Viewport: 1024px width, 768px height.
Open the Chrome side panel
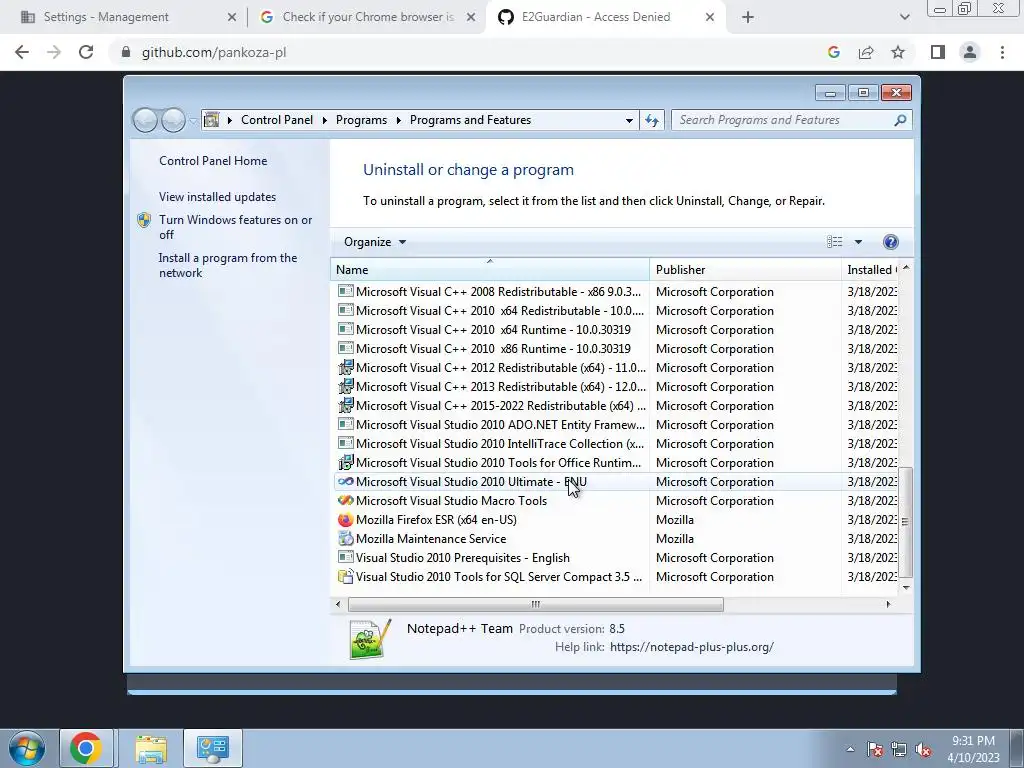click(x=938, y=52)
